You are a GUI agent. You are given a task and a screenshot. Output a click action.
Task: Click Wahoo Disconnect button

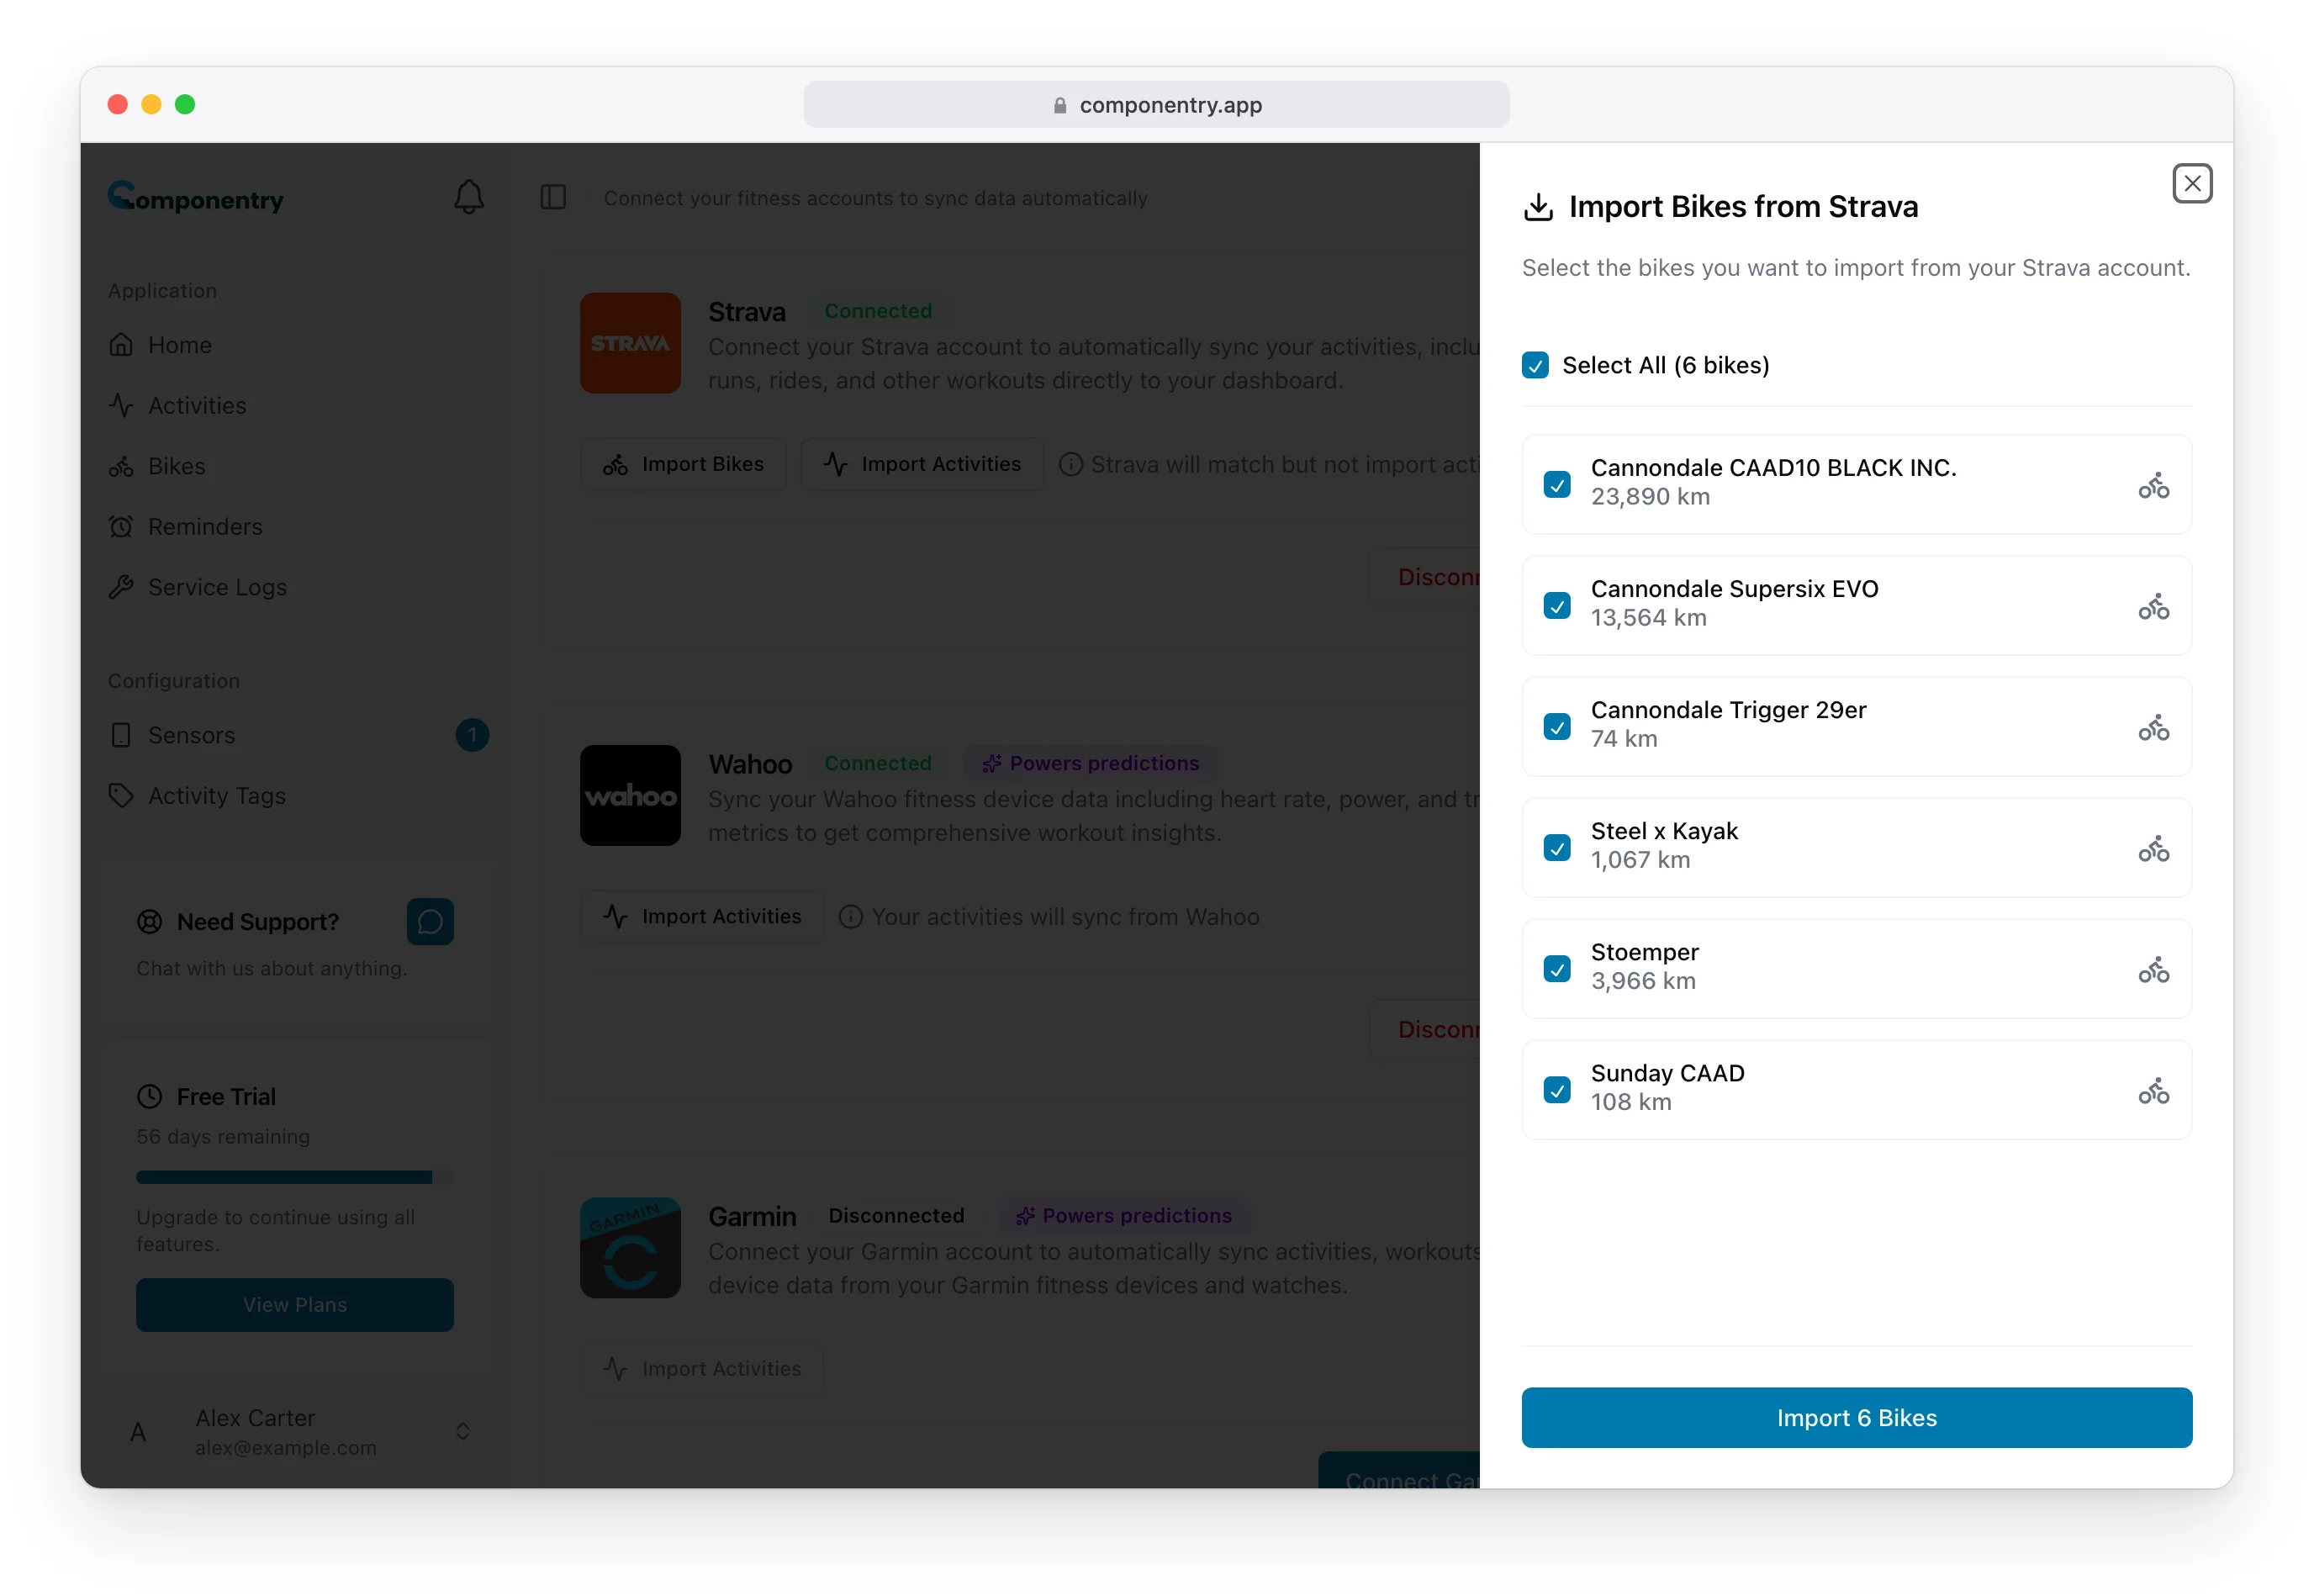1425,1029
